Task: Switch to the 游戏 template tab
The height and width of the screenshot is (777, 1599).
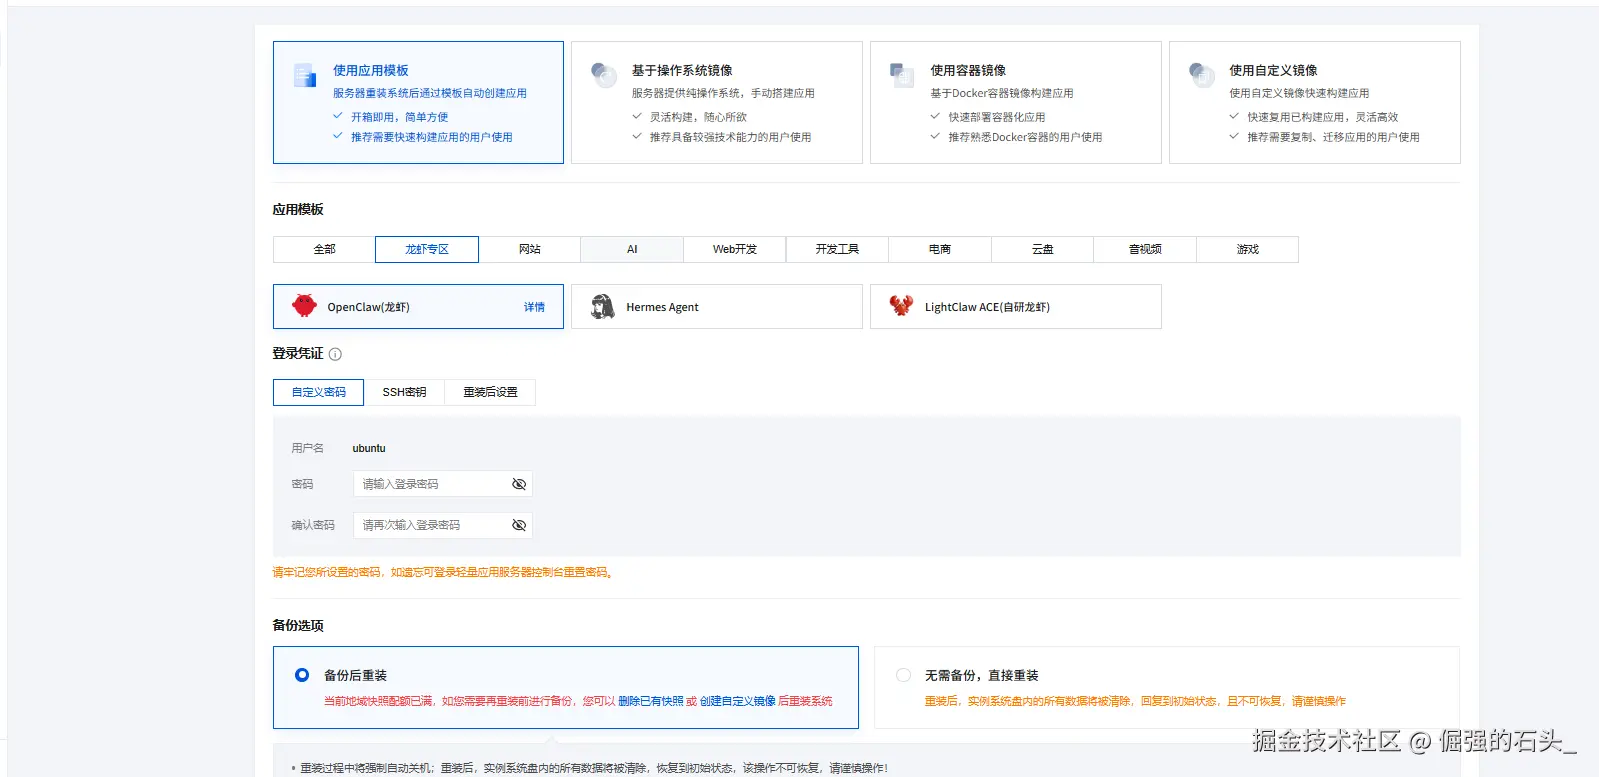Action: (1248, 249)
